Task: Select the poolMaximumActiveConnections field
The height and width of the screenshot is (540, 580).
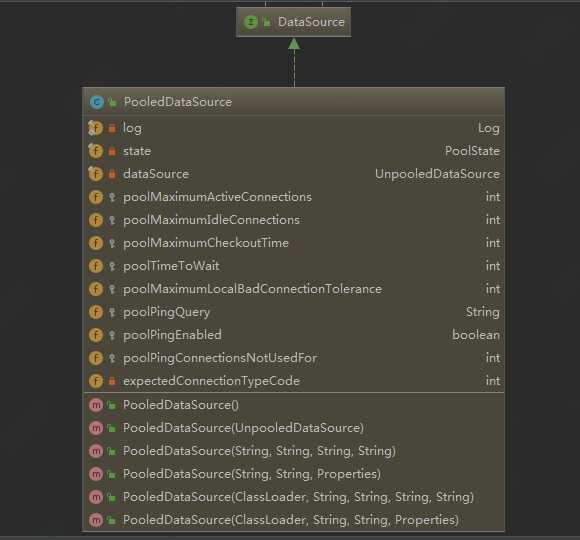Action: coord(294,197)
